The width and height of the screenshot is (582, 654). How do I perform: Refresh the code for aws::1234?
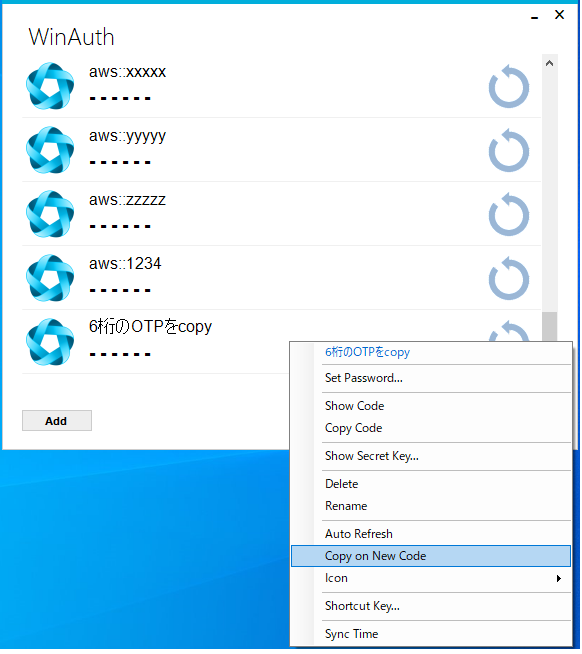click(510, 278)
